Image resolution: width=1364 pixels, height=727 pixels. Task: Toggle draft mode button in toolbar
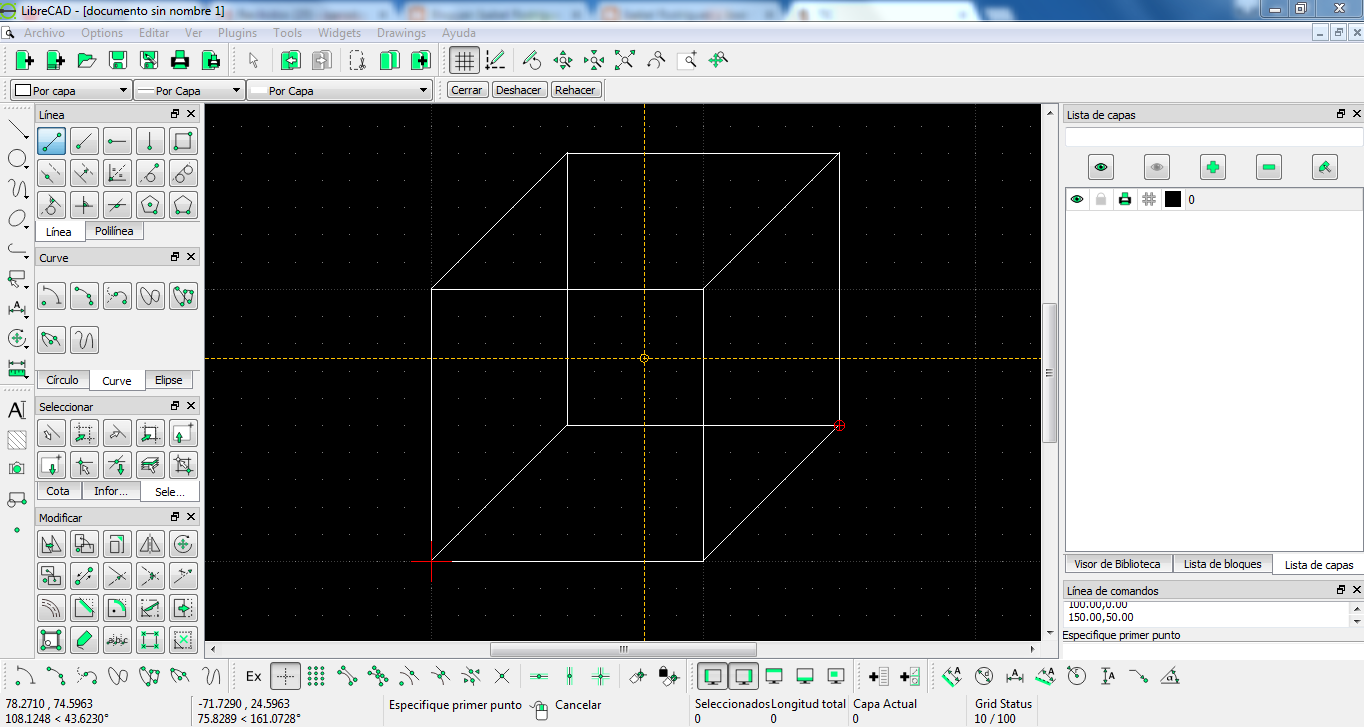[x=495, y=60]
